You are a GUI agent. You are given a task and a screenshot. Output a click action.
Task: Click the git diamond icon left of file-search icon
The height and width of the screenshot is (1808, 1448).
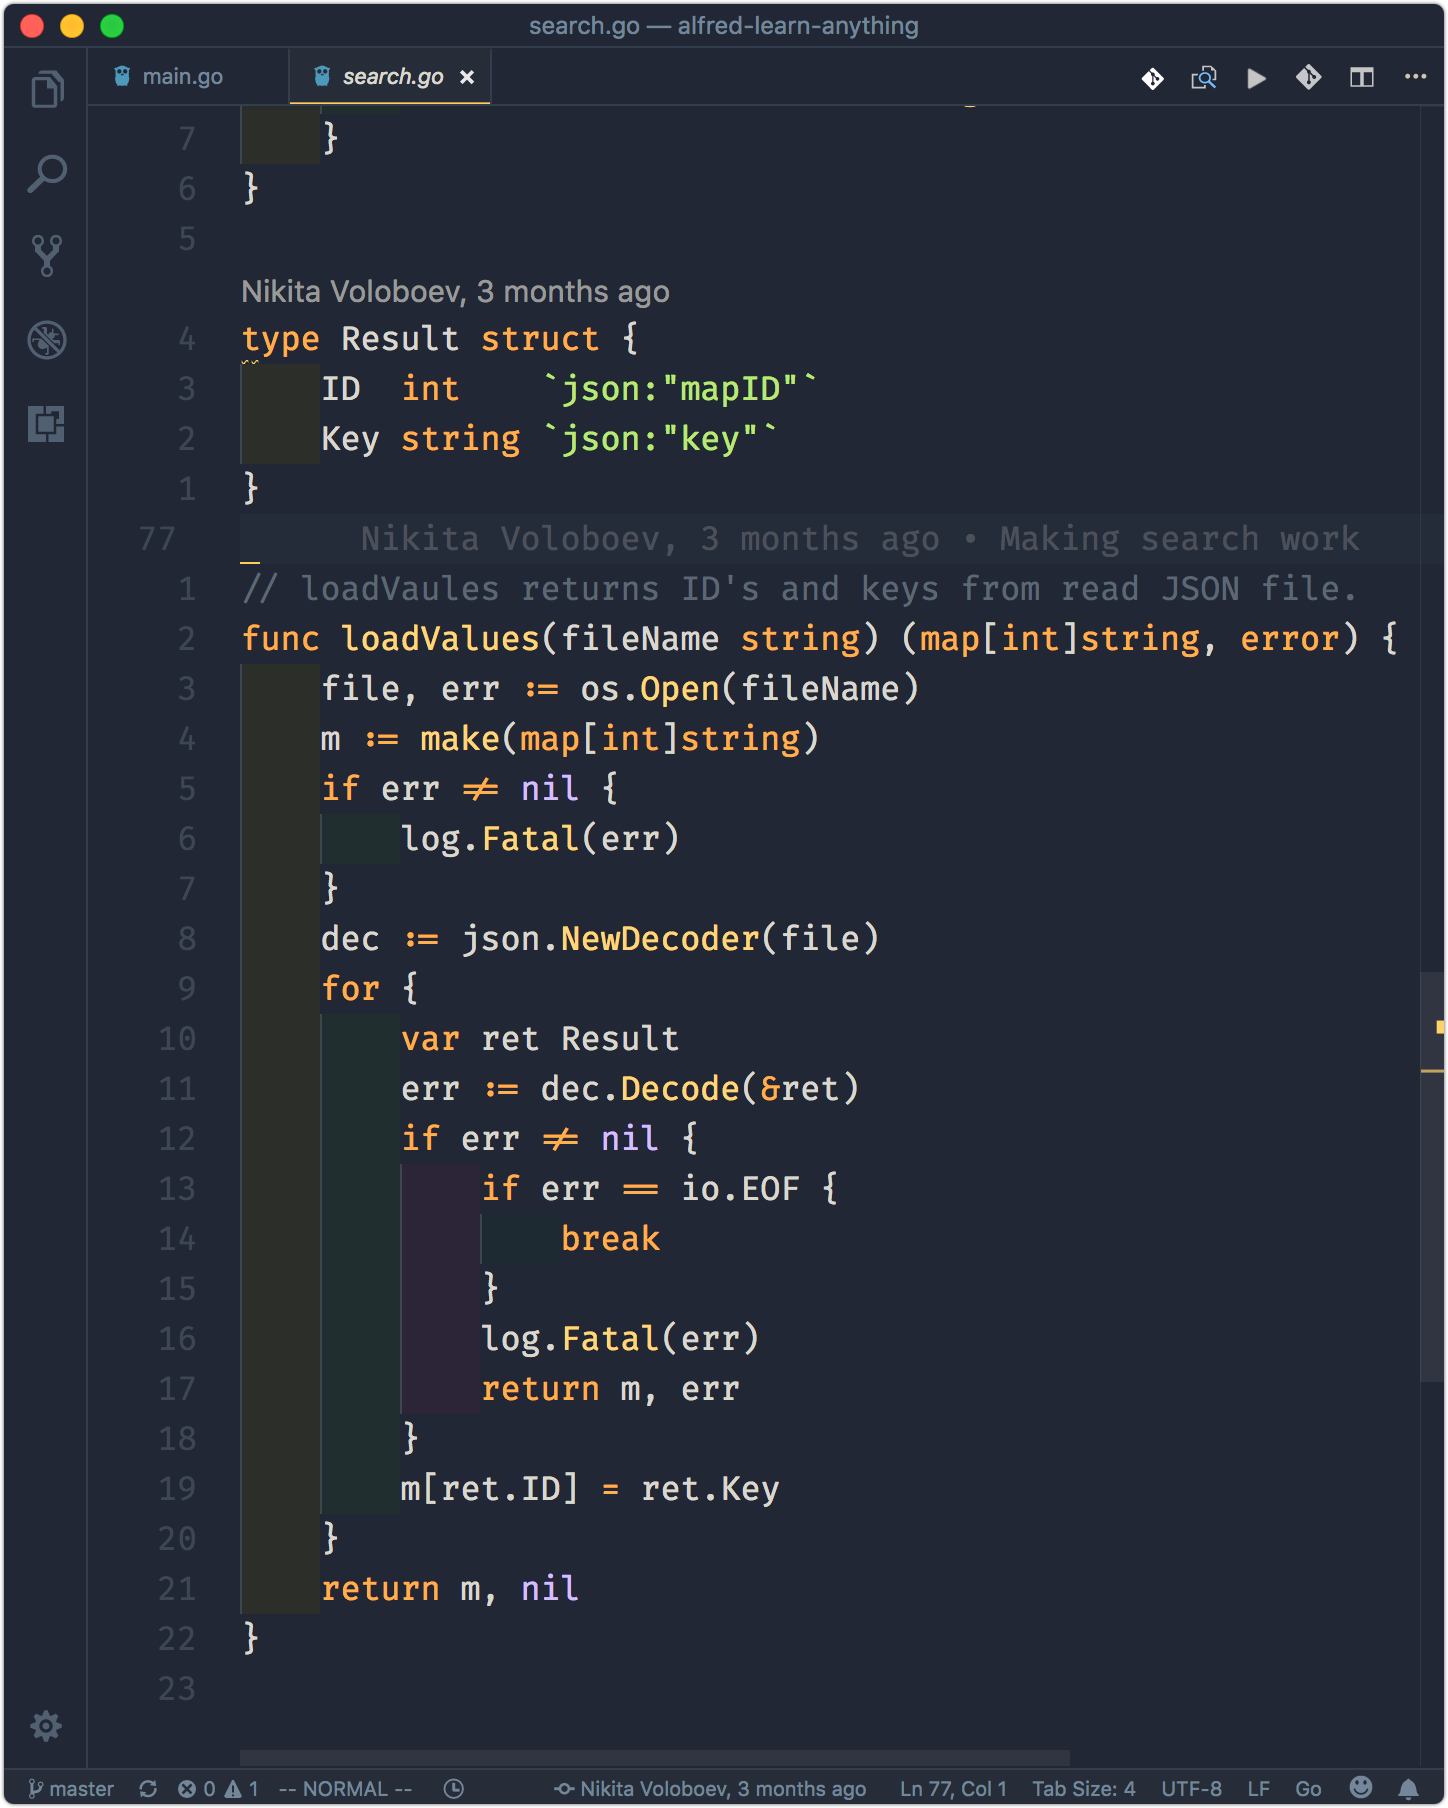coord(1152,78)
